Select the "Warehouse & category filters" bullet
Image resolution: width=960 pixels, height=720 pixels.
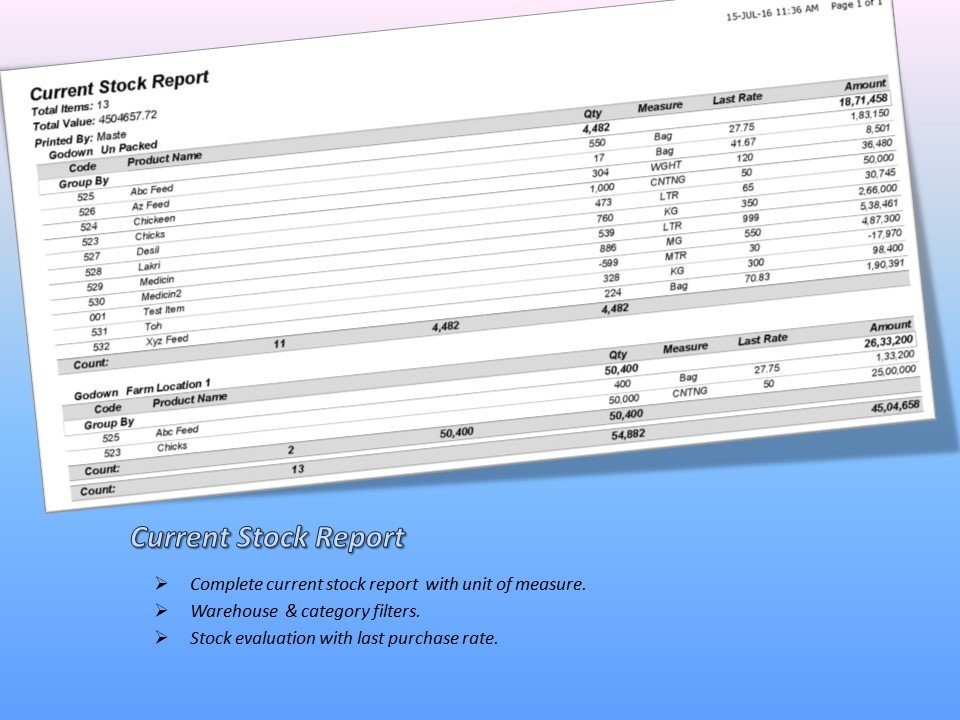point(305,611)
